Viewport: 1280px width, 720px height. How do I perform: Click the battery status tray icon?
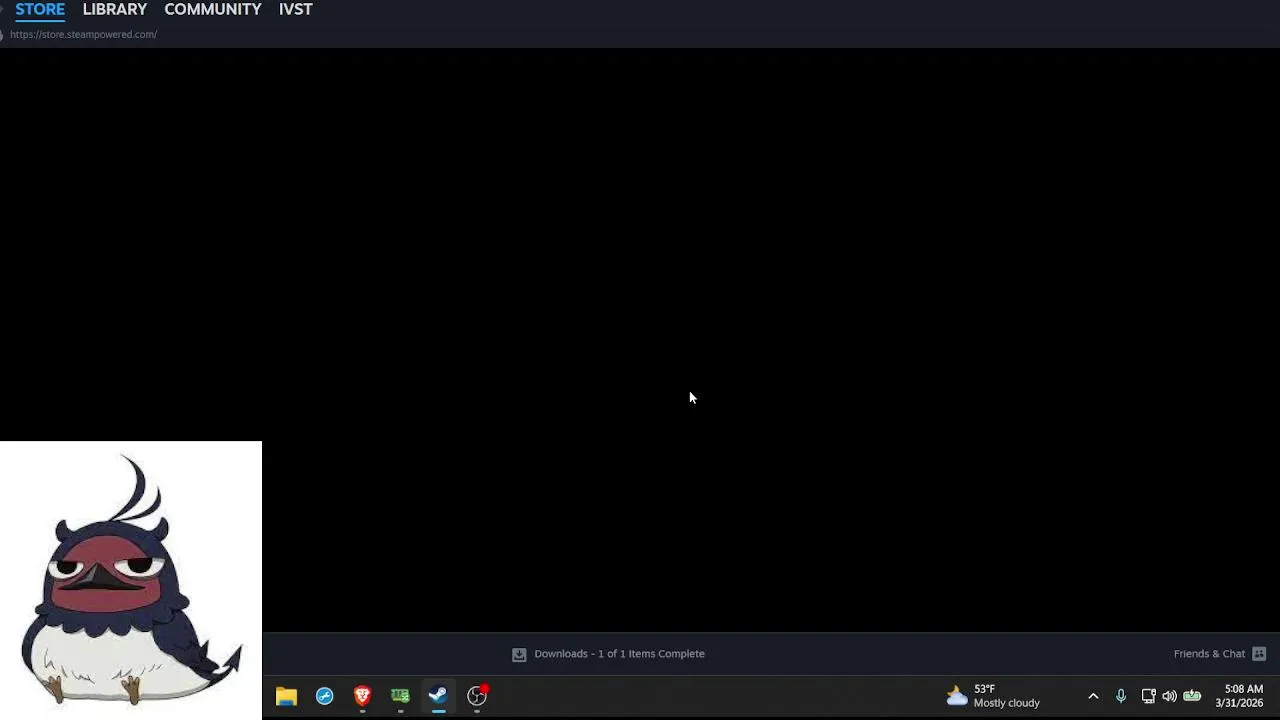[x=1192, y=696]
